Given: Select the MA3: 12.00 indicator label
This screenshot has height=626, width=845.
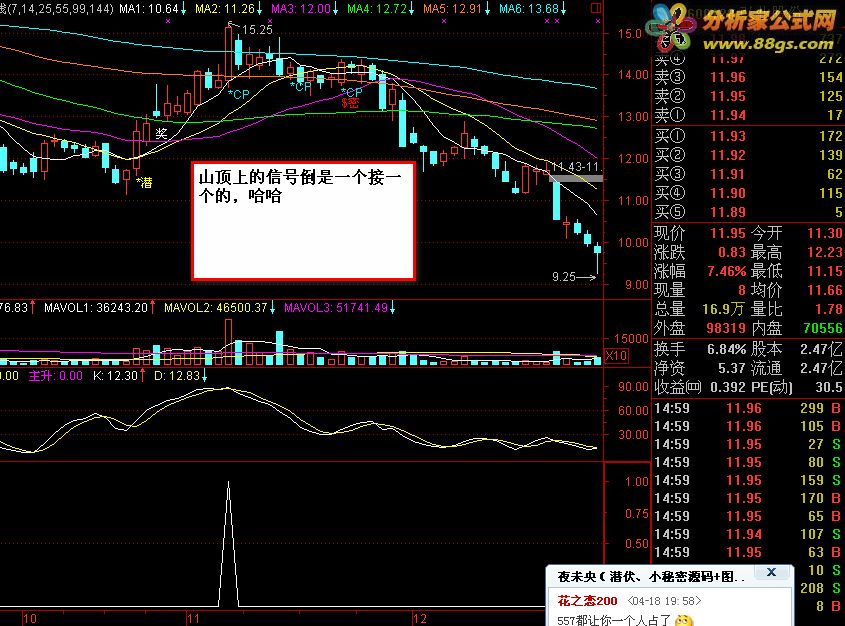Looking at the screenshot, I should 304,9.
